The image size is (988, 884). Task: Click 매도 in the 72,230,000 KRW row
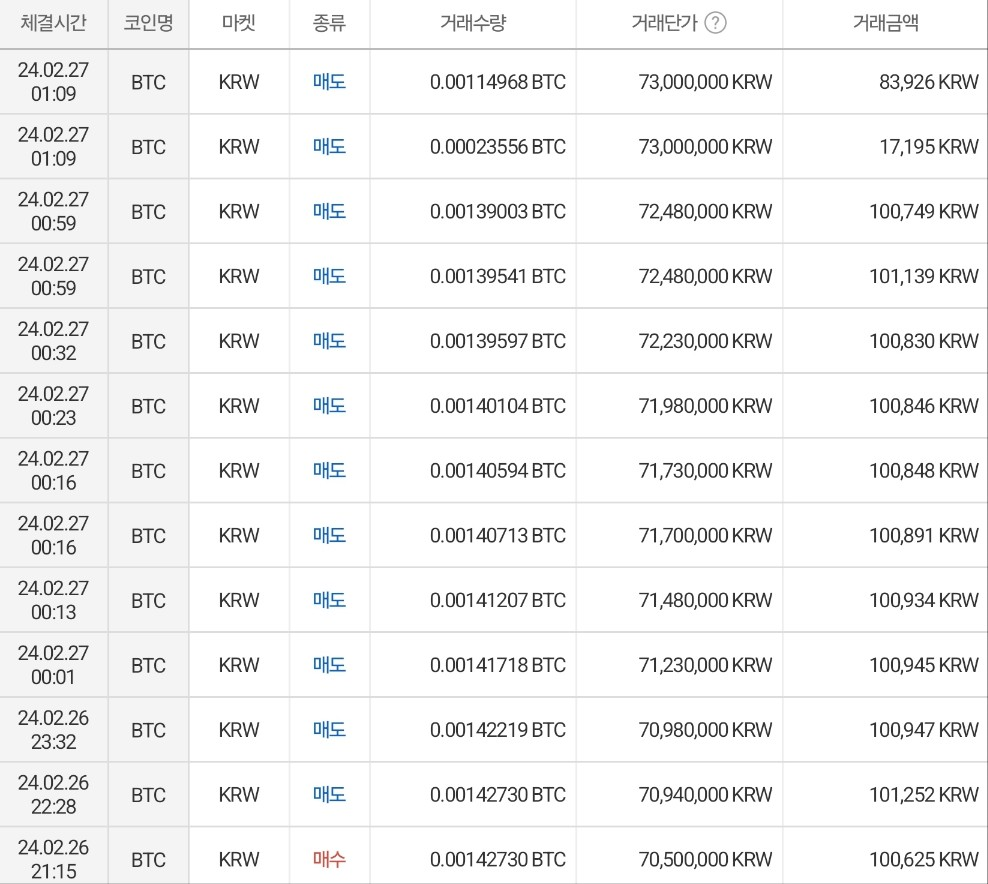coord(330,341)
